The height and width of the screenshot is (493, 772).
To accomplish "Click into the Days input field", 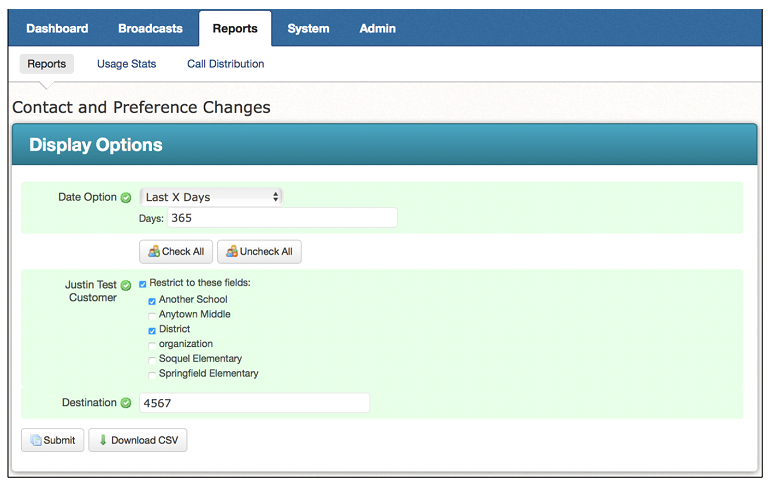I will click(282, 218).
